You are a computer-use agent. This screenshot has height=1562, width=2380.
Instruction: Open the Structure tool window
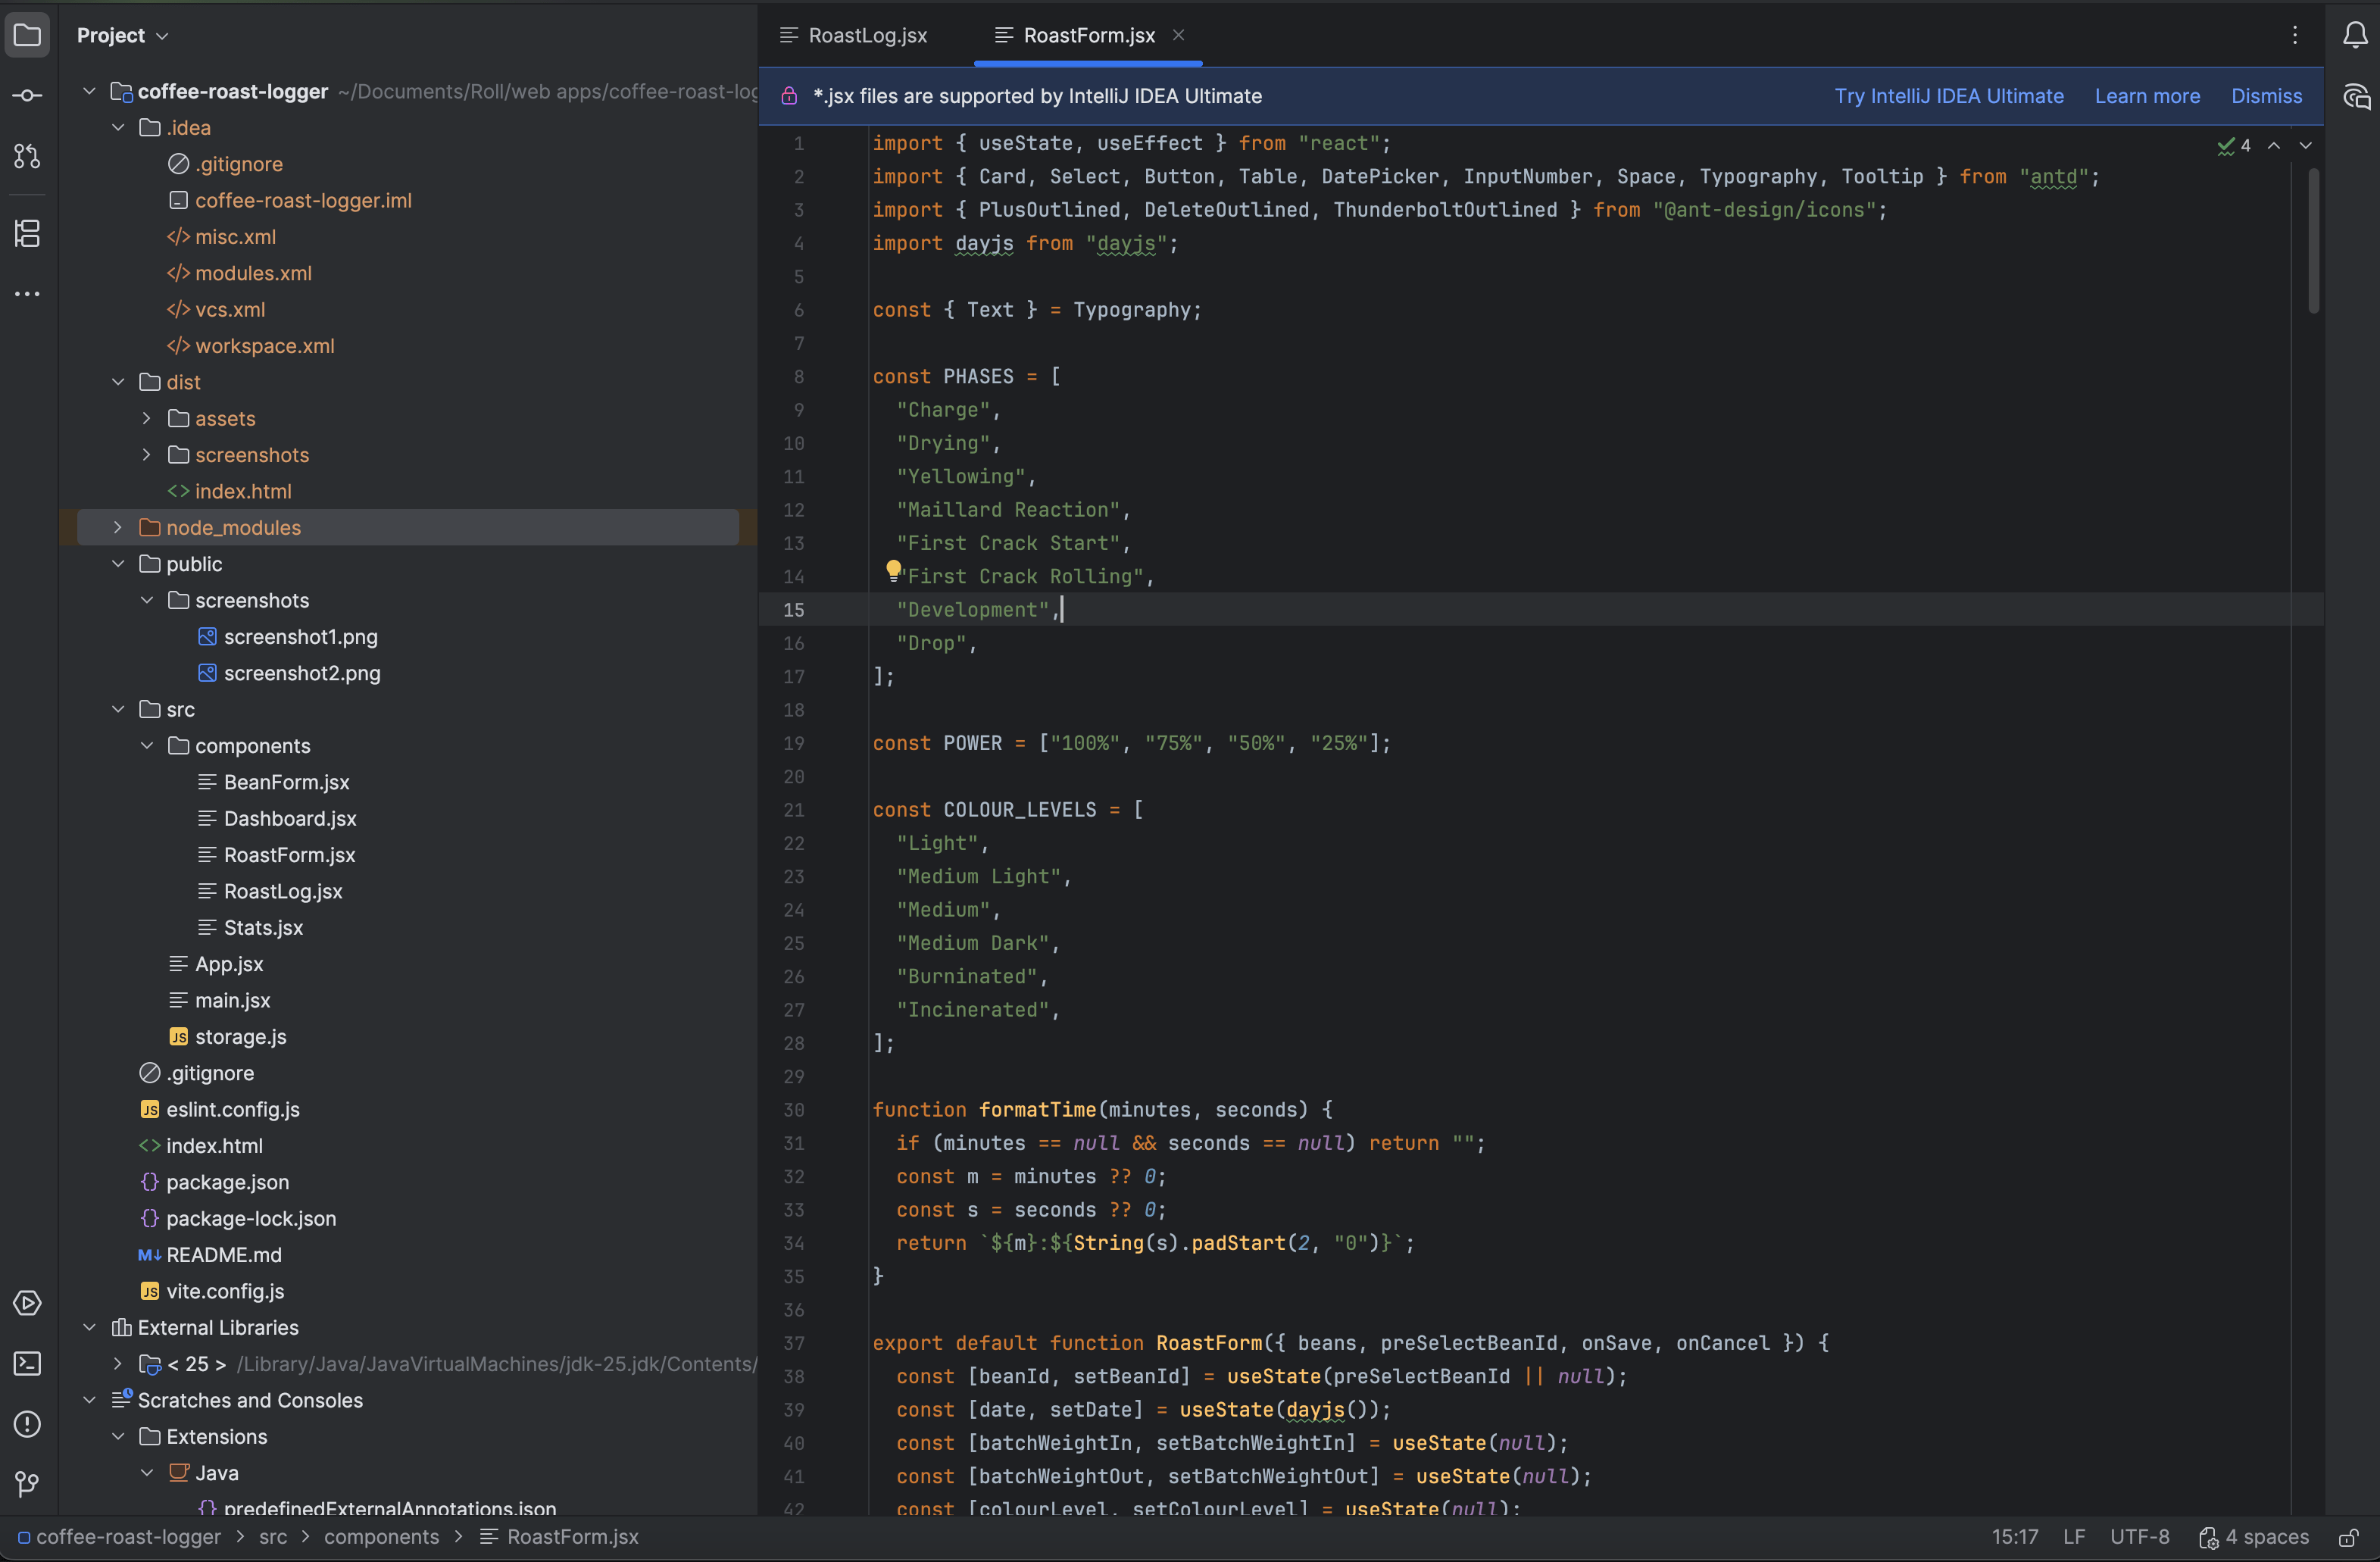27,234
